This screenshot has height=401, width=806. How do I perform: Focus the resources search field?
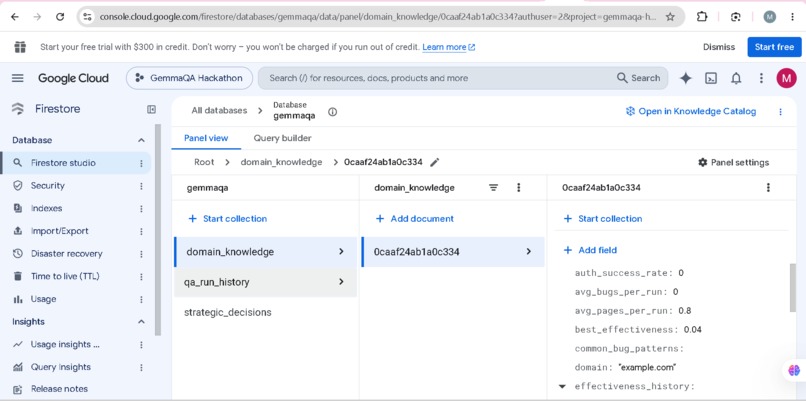point(437,78)
